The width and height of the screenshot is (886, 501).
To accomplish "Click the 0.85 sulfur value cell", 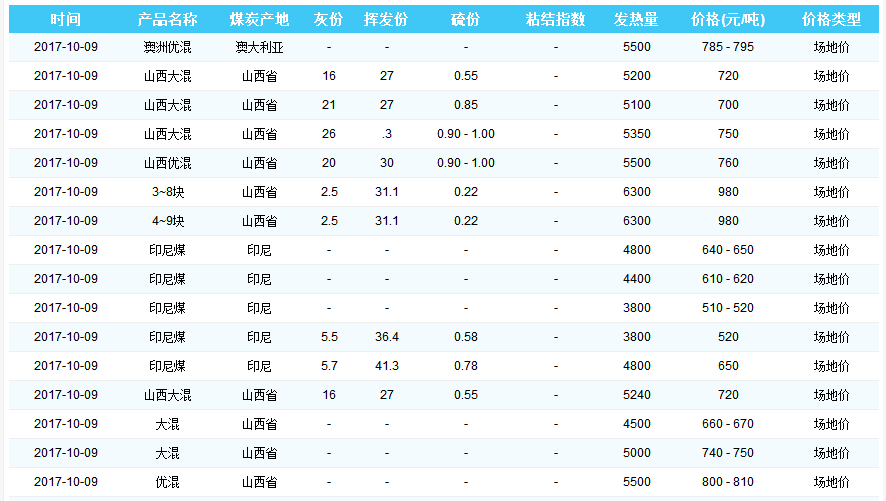I will (465, 105).
